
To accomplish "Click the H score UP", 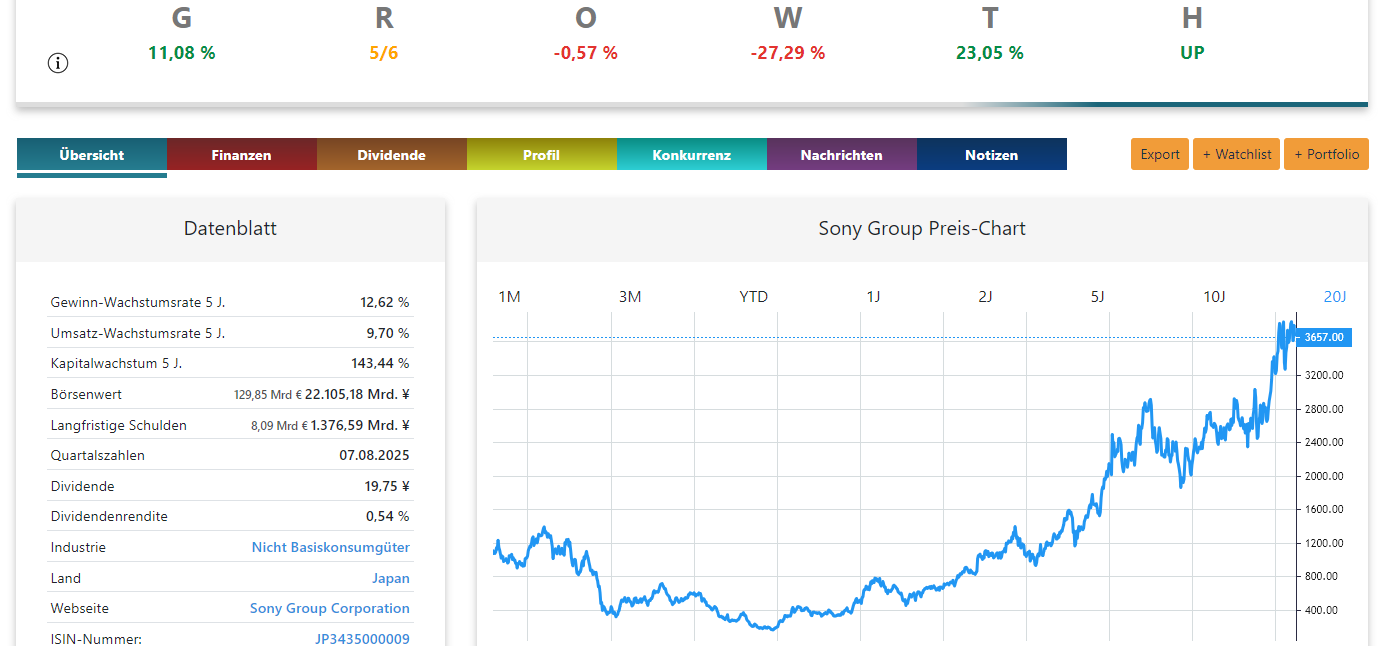I will point(1192,53).
